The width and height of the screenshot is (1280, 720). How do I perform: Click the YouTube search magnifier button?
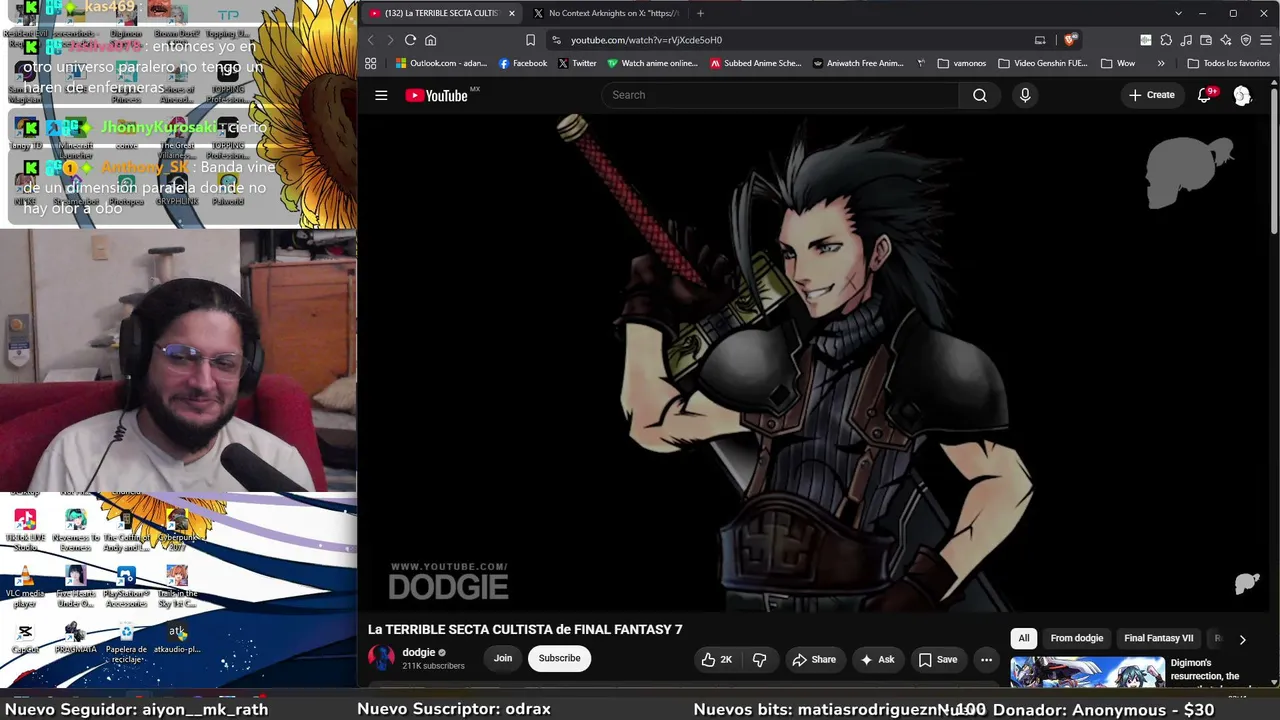980,95
